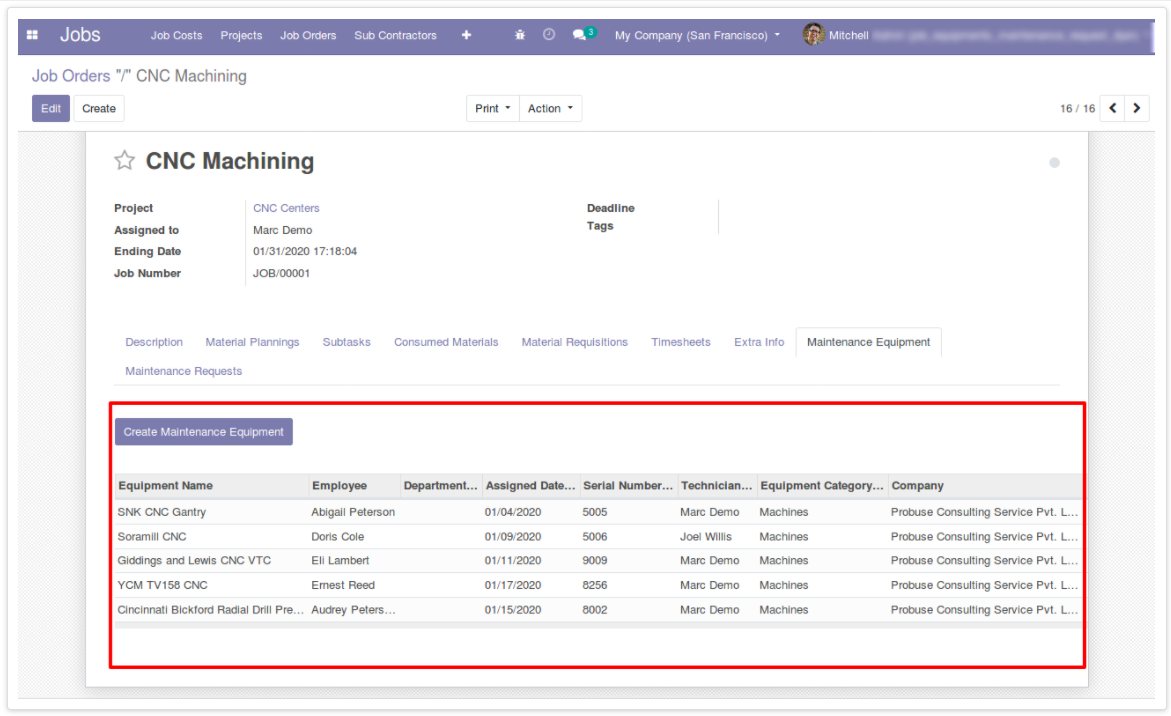Click Mitchell user avatar
Screen dimensions: 1171x716
(x=813, y=35)
